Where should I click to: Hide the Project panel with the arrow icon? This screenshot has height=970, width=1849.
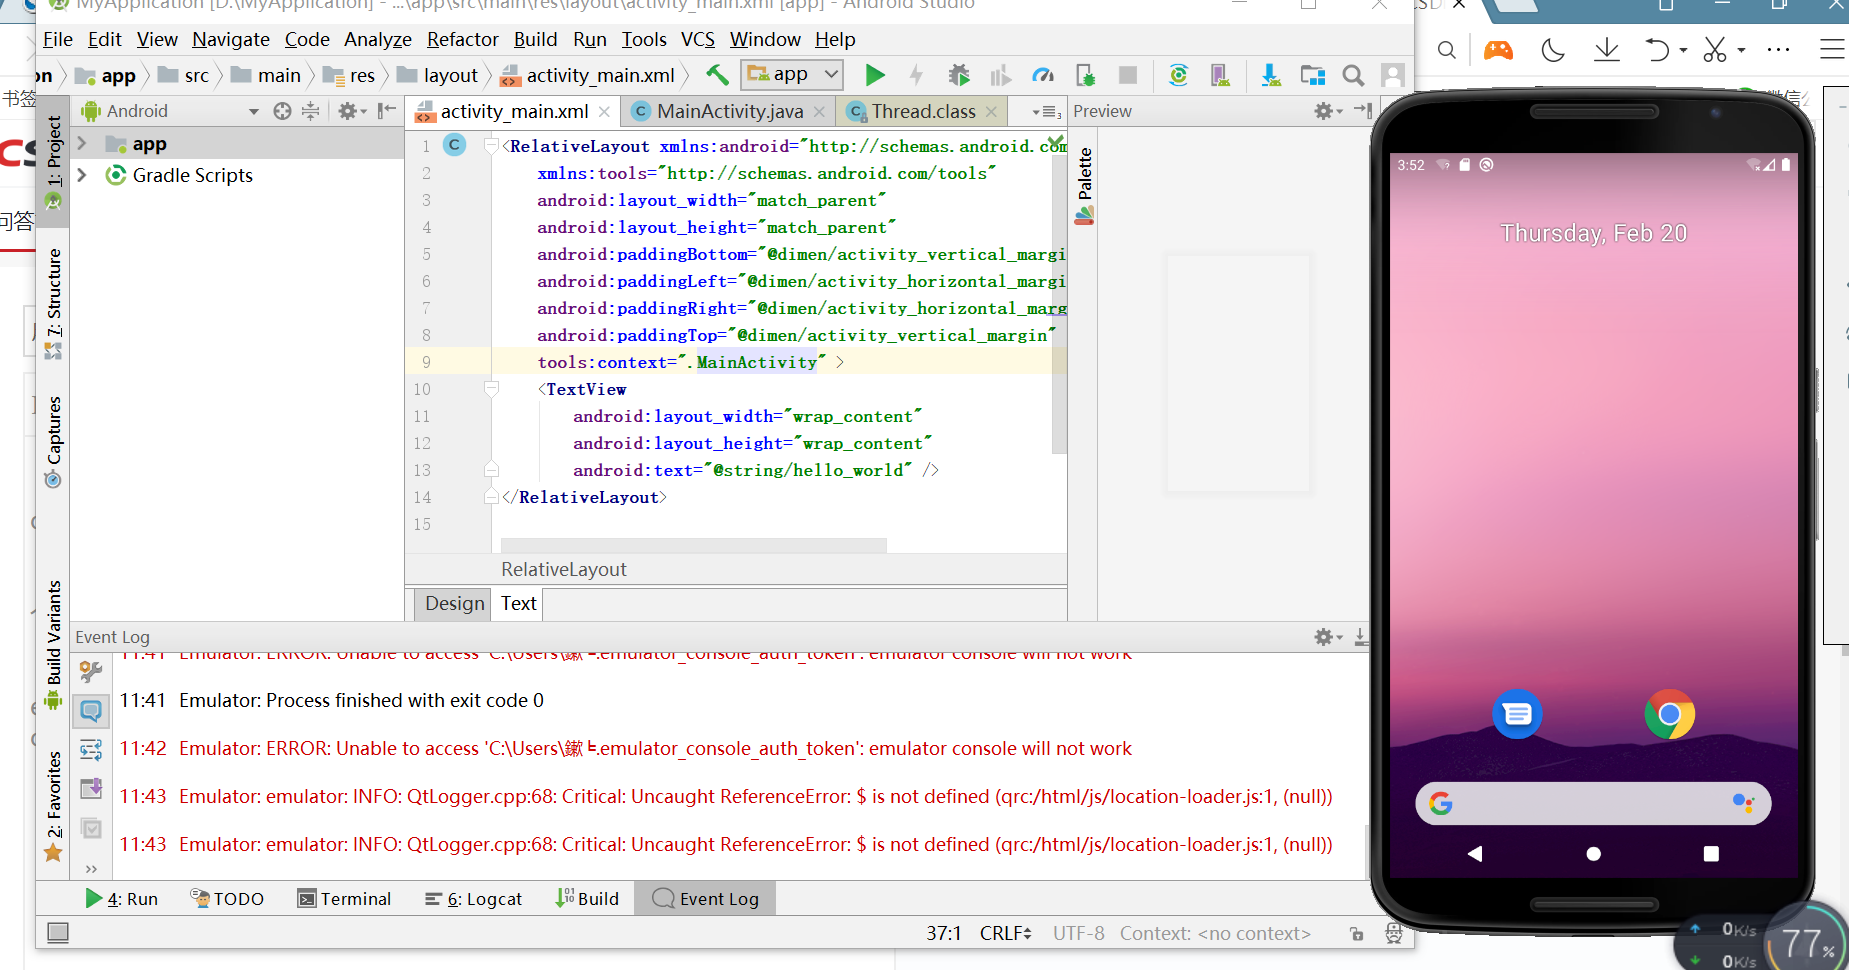click(x=387, y=111)
